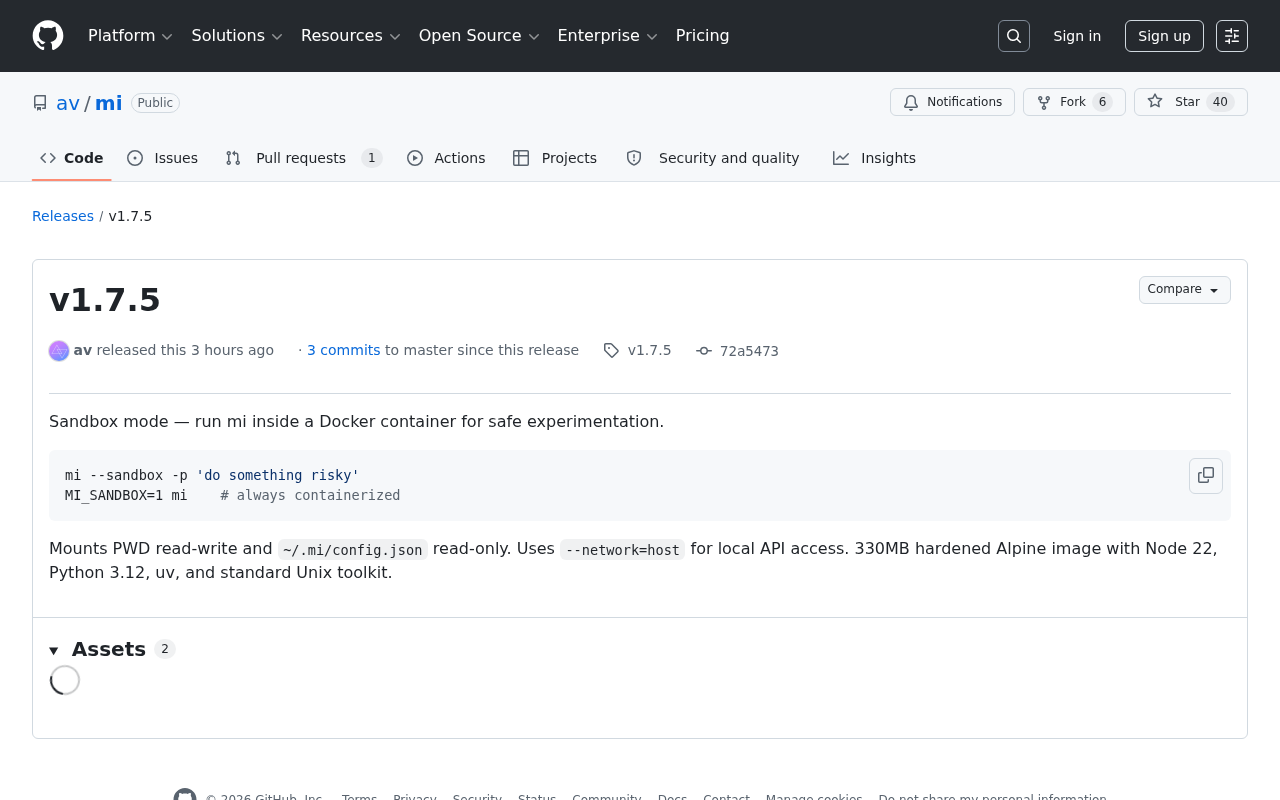Click the Sign up button
The width and height of the screenshot is (1280, 800).
pos(1164,36)
